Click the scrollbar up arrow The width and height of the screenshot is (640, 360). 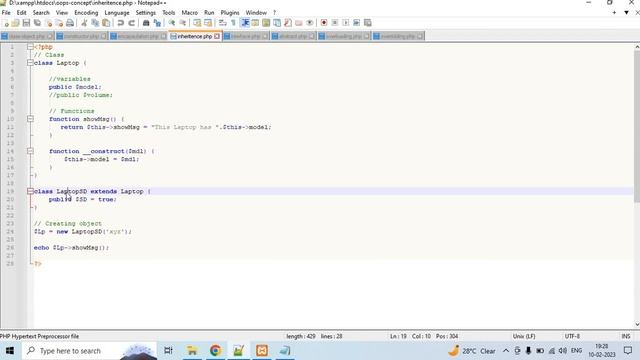pyautogui.click(x=637, y=47)
